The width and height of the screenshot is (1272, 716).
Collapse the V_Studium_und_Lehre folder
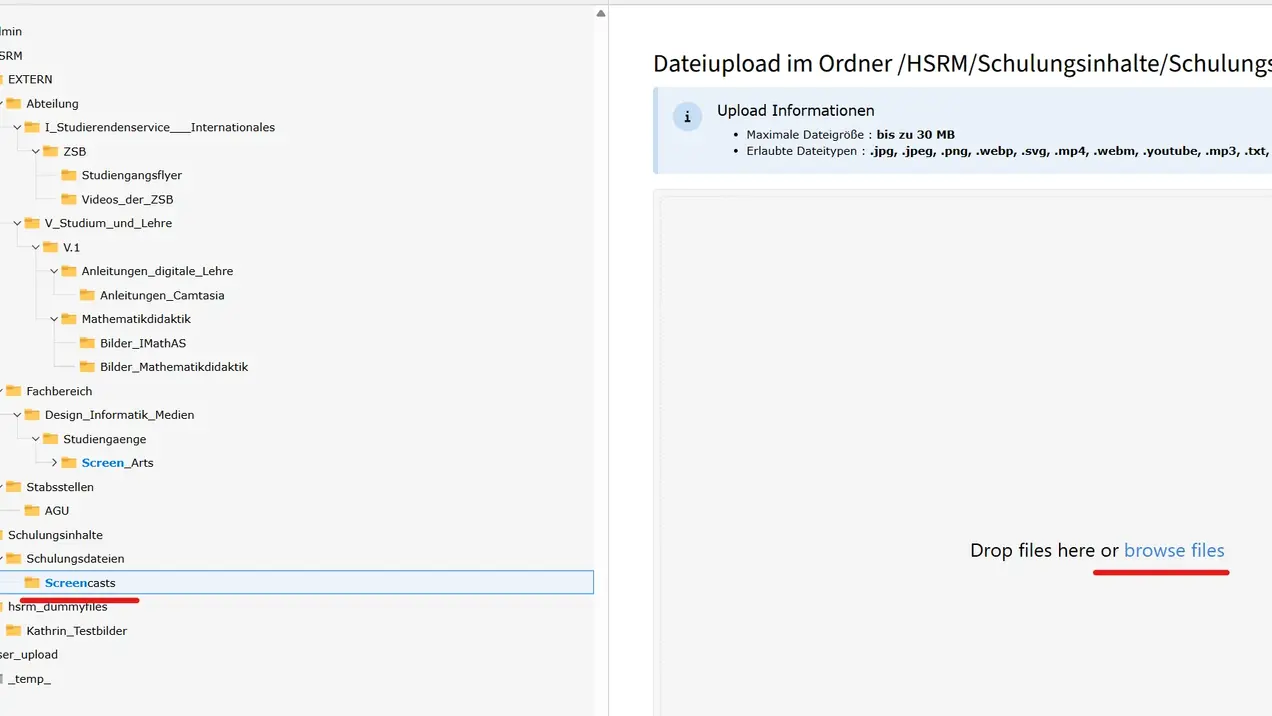coord(18,223)
